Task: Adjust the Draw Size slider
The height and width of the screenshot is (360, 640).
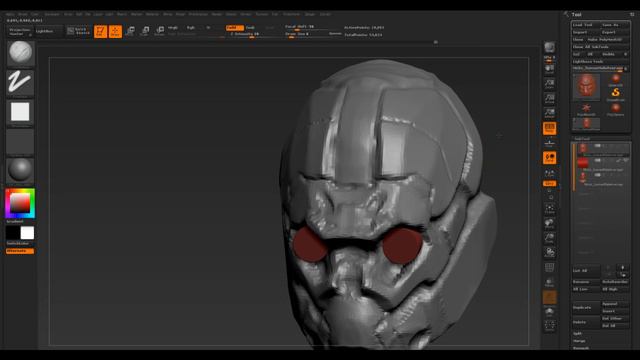Action: tap(307, 34)
